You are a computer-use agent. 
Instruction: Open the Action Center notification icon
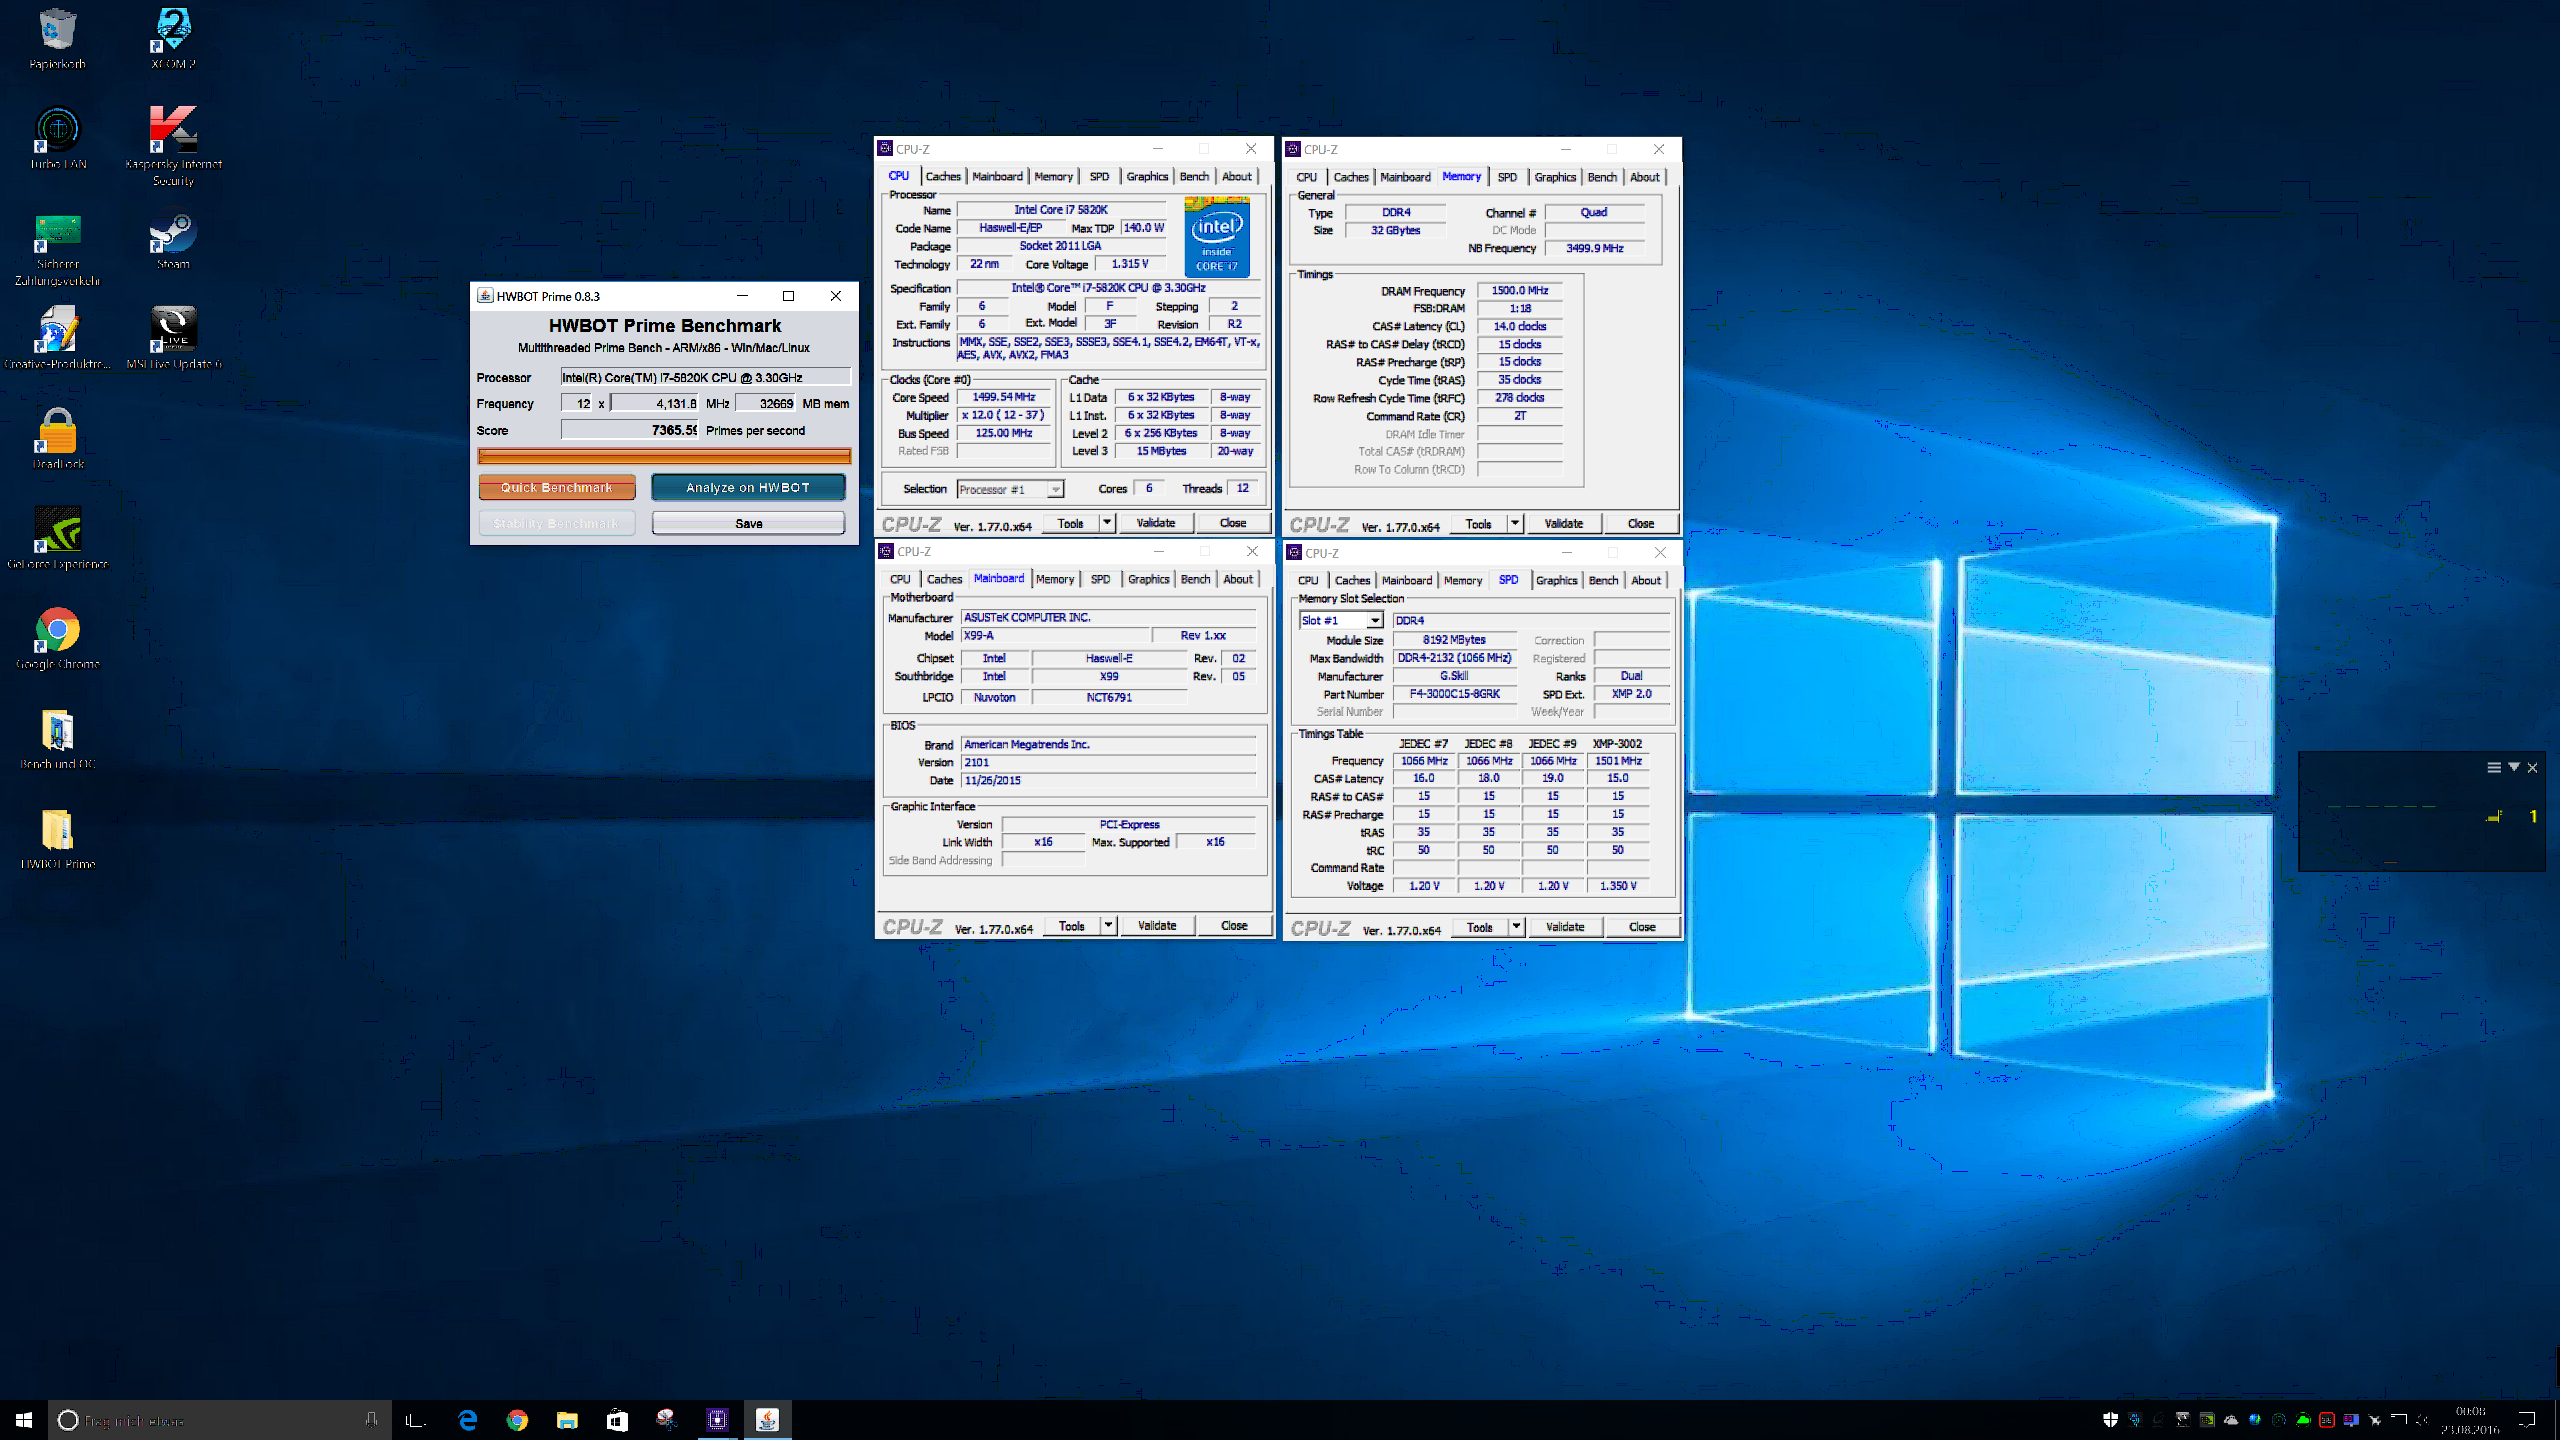(x=2526, y=1420)
